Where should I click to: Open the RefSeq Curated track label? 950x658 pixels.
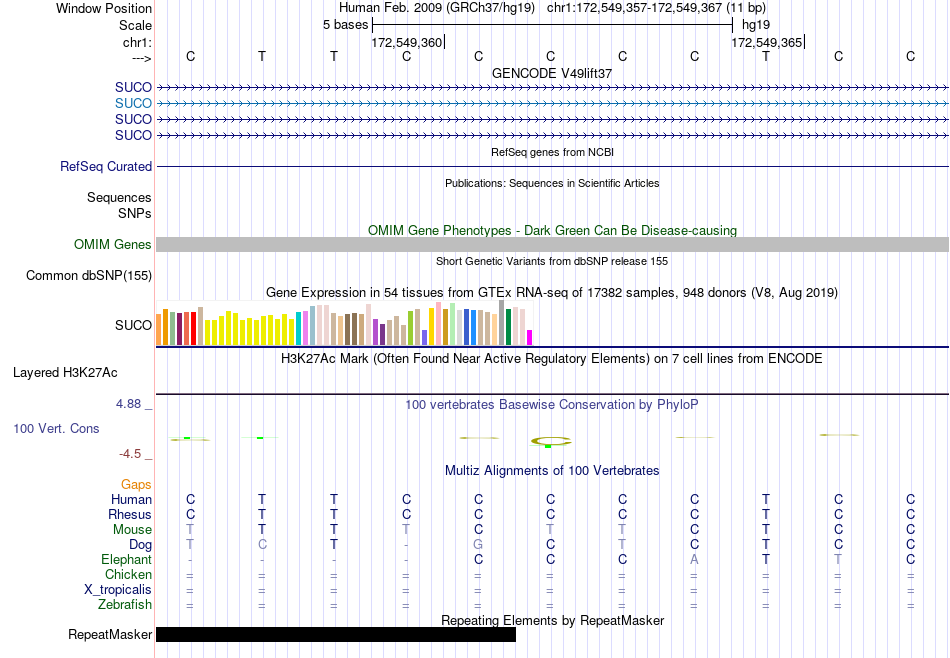point(106,166)
